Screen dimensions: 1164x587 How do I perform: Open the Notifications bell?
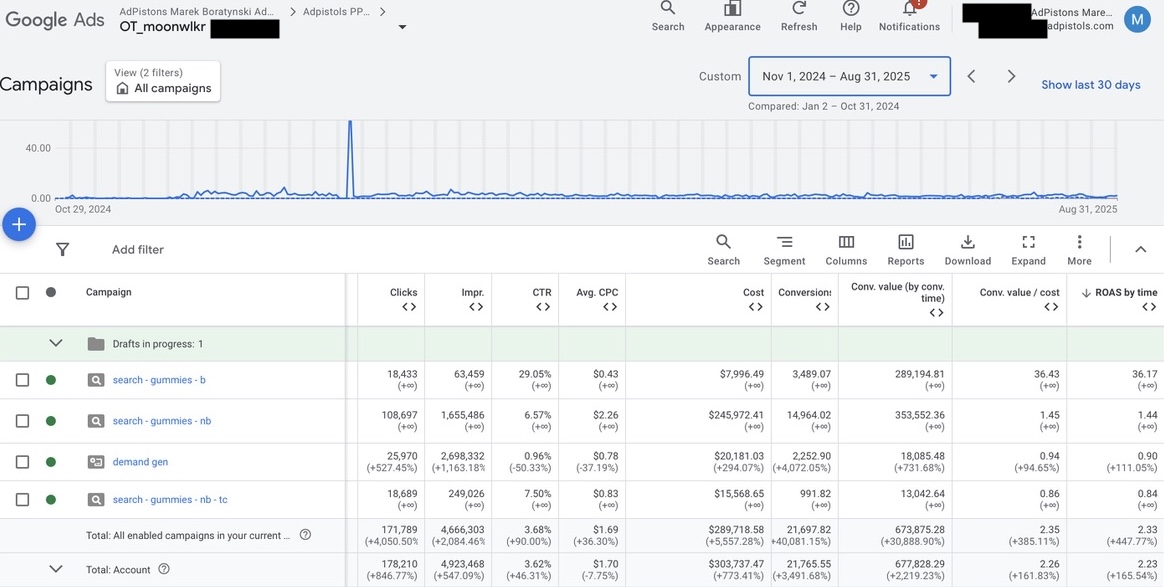(x=909, y=16)
